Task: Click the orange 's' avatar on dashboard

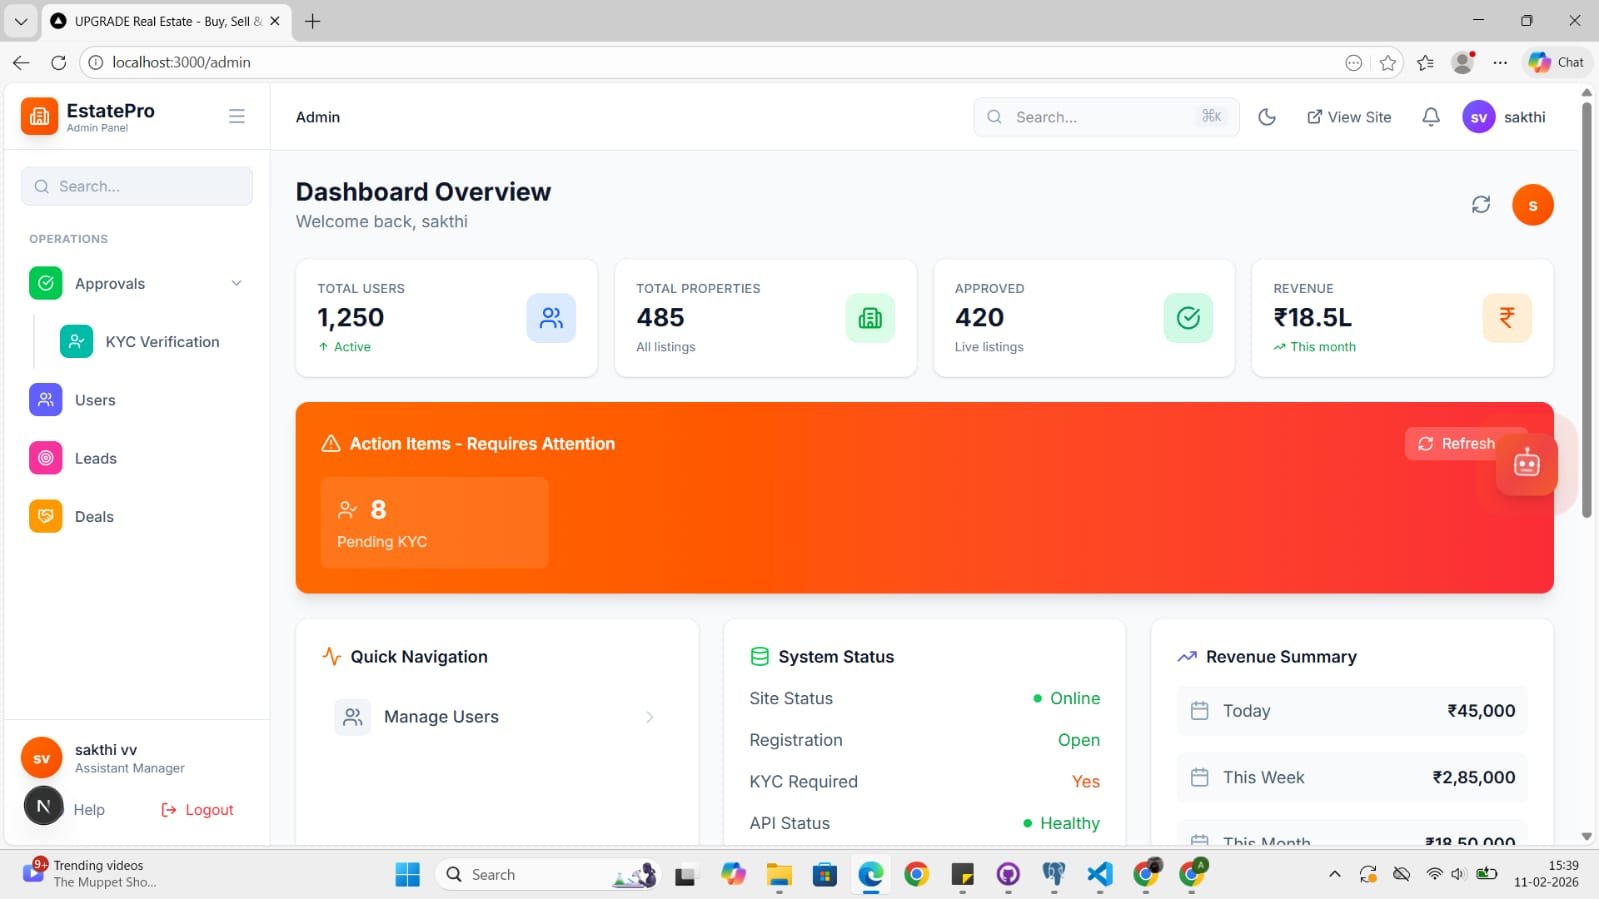Action: point(1532,205)
